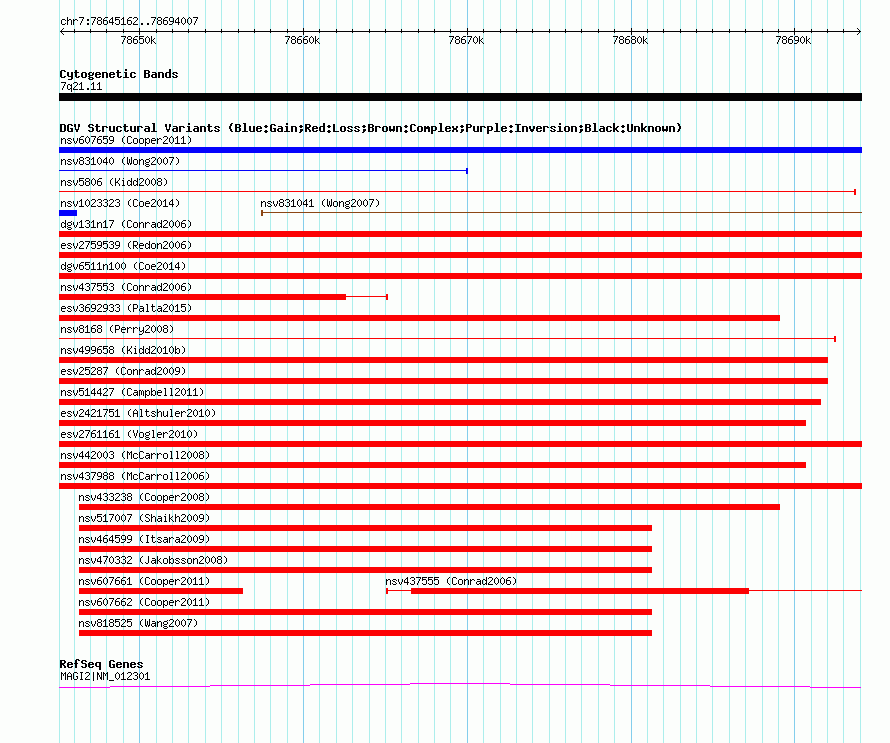The height and width of the screenshot is (743, 890).
Task: Click the esv2421751 (Altshuler2010) variant label
Action: pos(138,413)
